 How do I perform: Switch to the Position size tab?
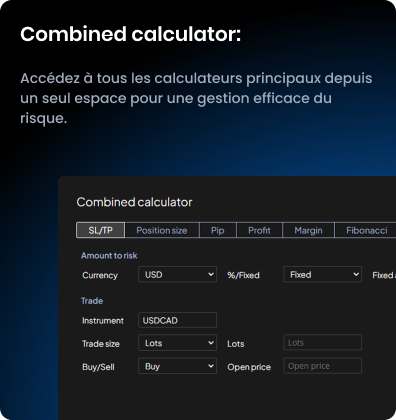click(162, 230)
